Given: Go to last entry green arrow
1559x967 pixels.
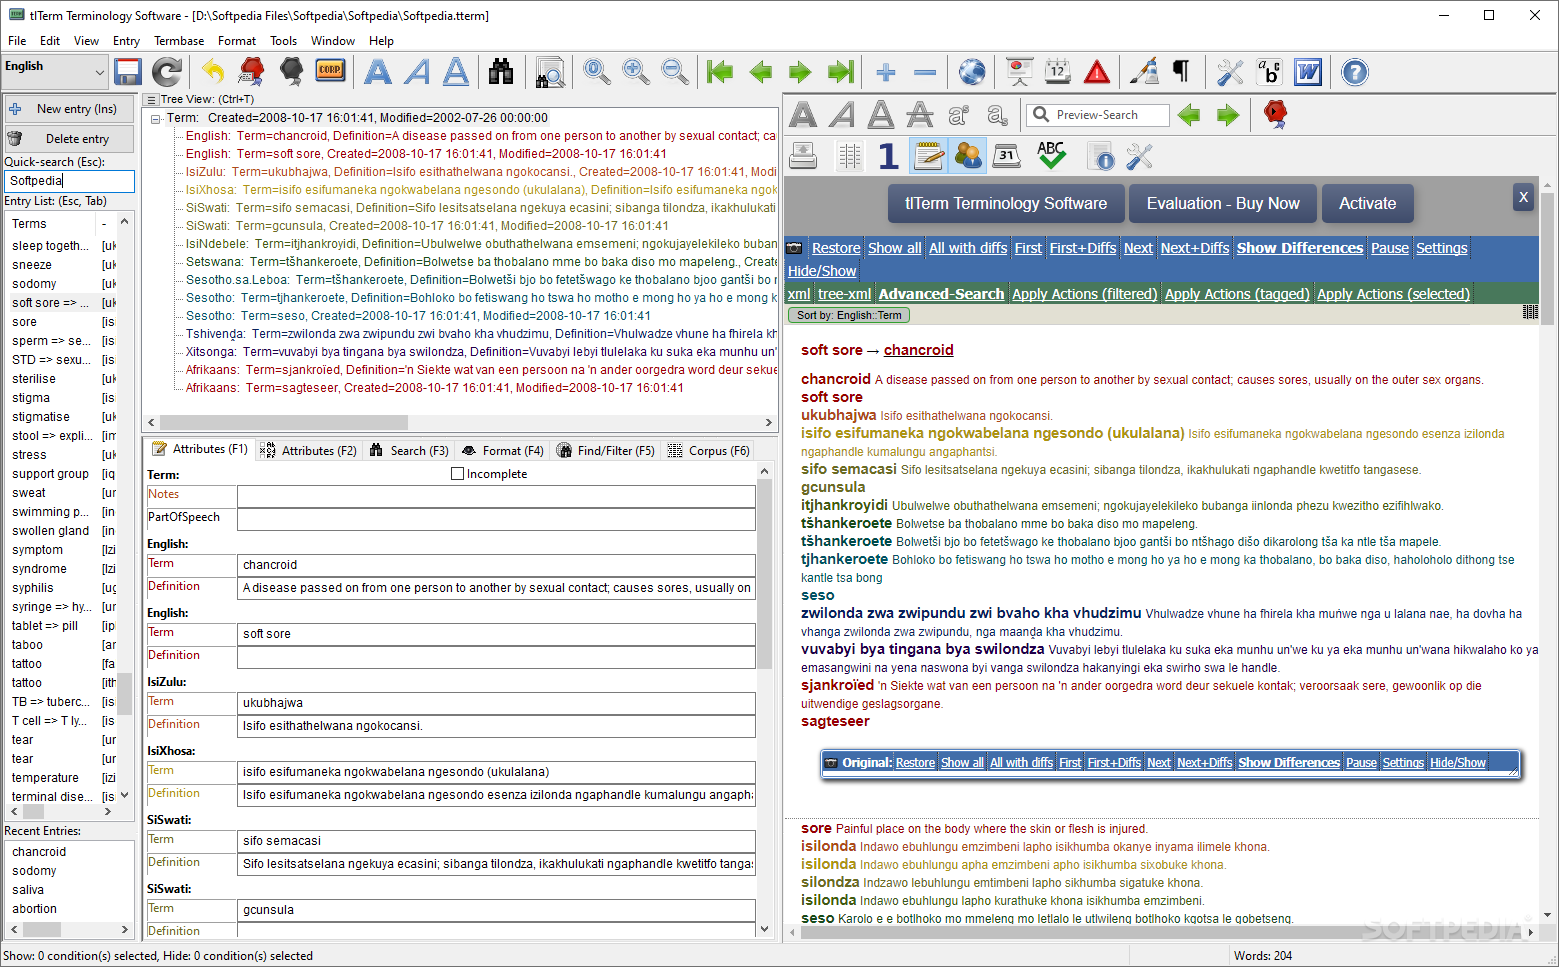Looking at the screenshot, I should 841,72.
